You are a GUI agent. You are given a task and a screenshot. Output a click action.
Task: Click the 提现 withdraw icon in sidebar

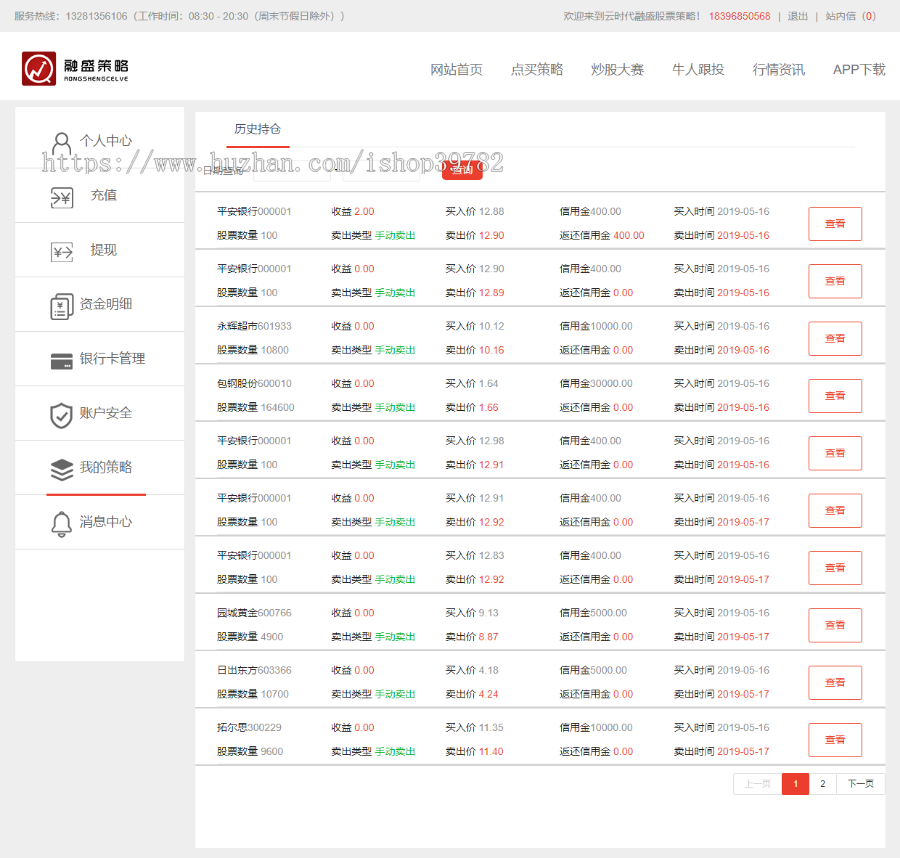pos(61,252)
